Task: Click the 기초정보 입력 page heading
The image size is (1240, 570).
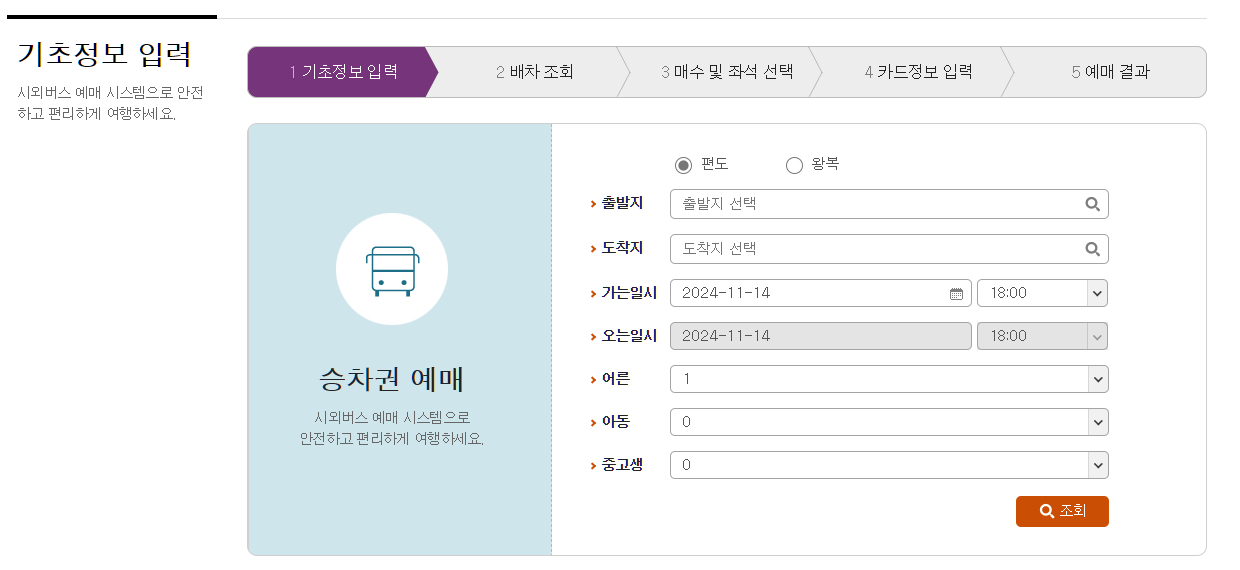Action: tap(104, 54)
